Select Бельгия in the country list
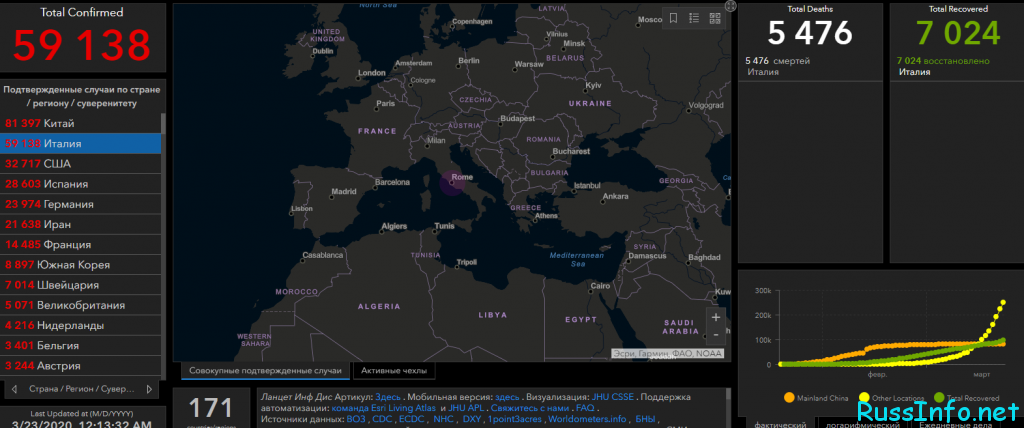The width and height of the screenshot is (1024, 428). pos(81,346)
